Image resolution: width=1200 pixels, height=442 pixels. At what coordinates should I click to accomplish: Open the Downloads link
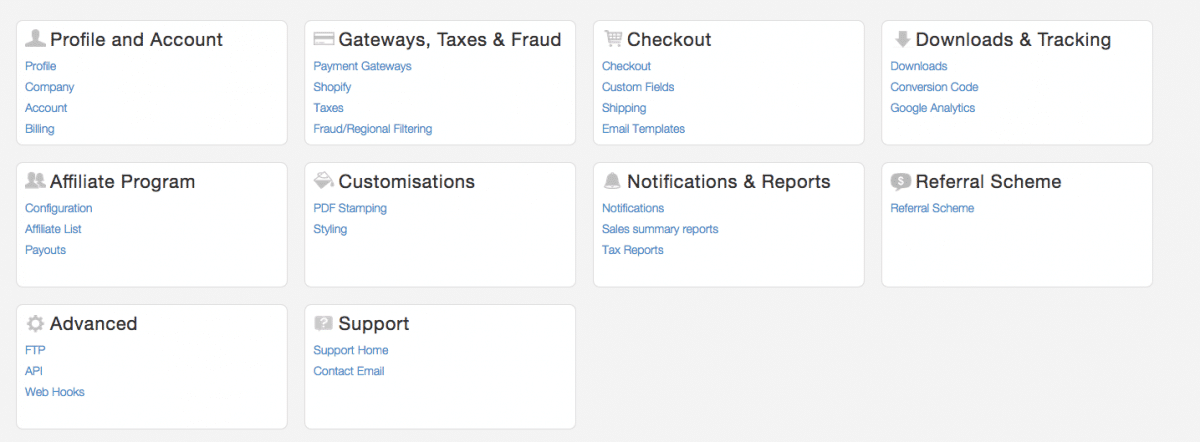(919, 66)
